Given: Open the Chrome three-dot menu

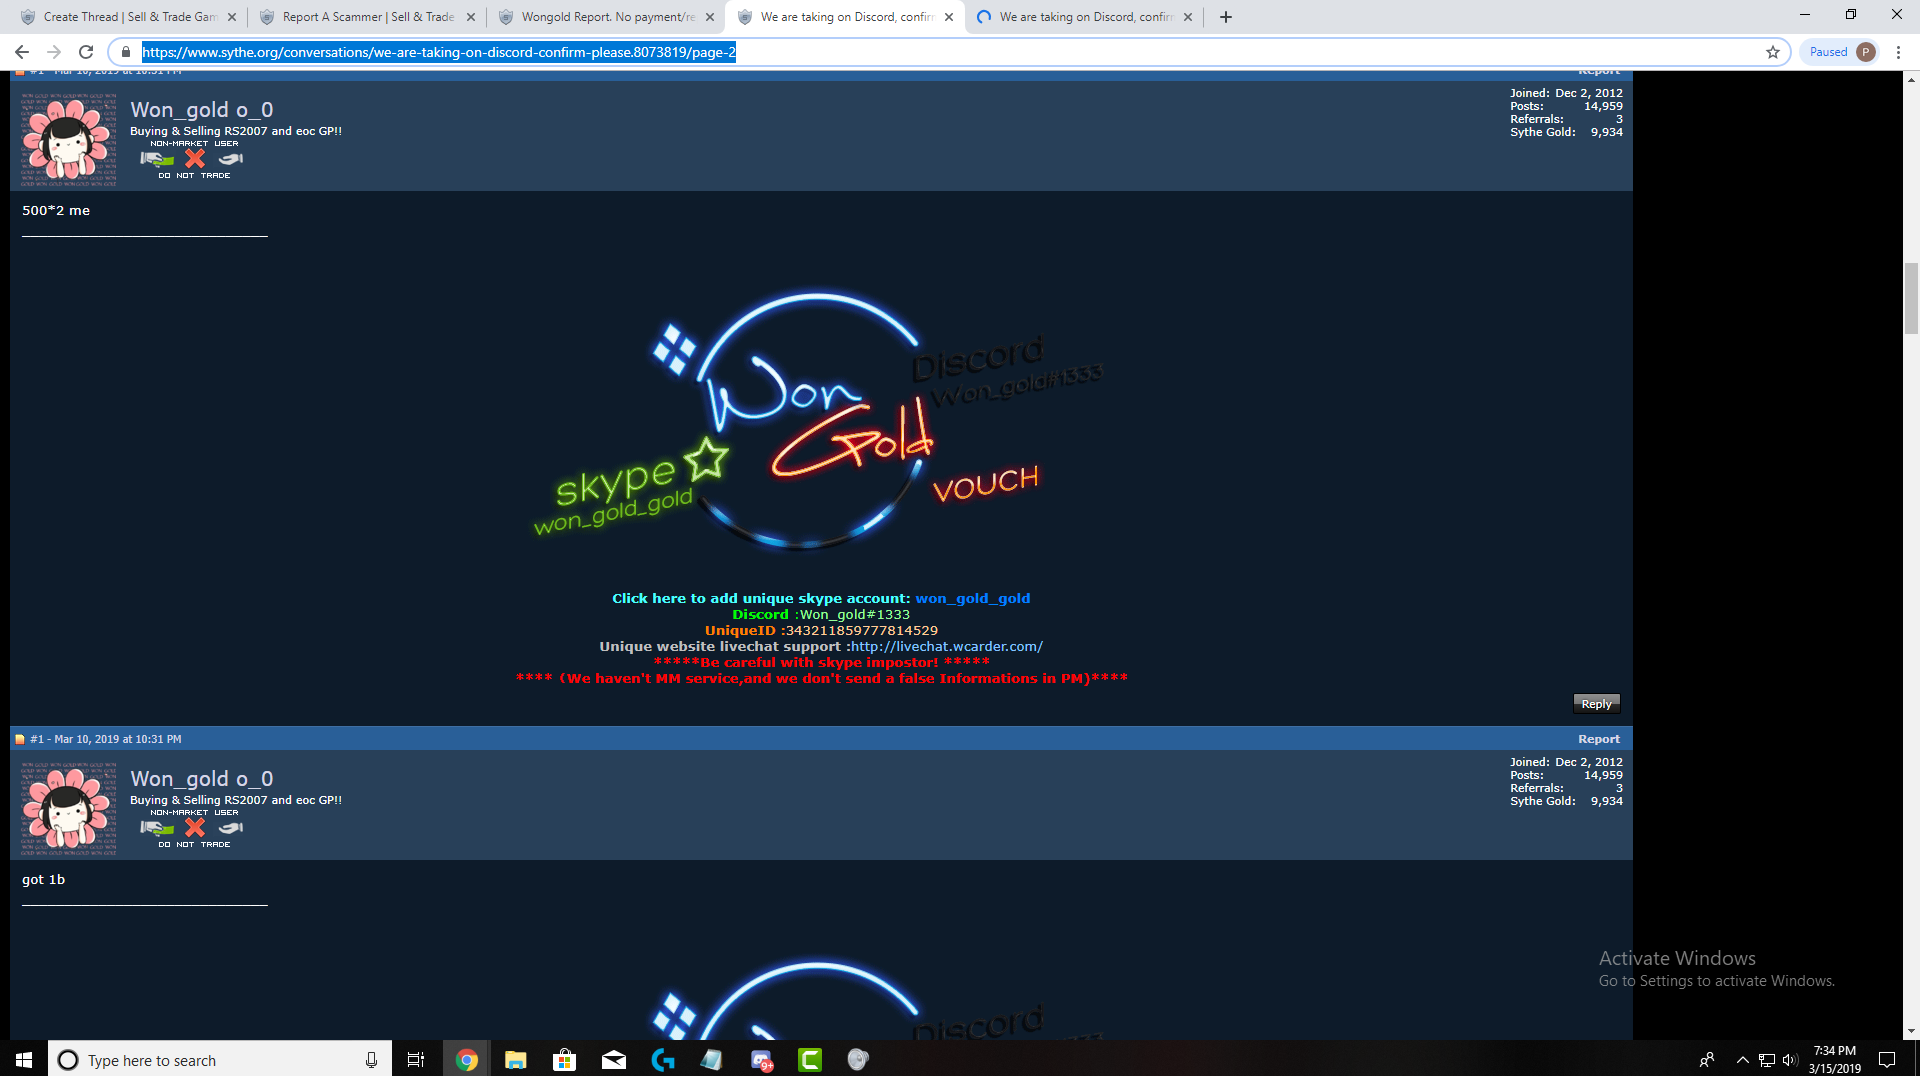Looking at the screenshot, I should [x=1898, y=52].
